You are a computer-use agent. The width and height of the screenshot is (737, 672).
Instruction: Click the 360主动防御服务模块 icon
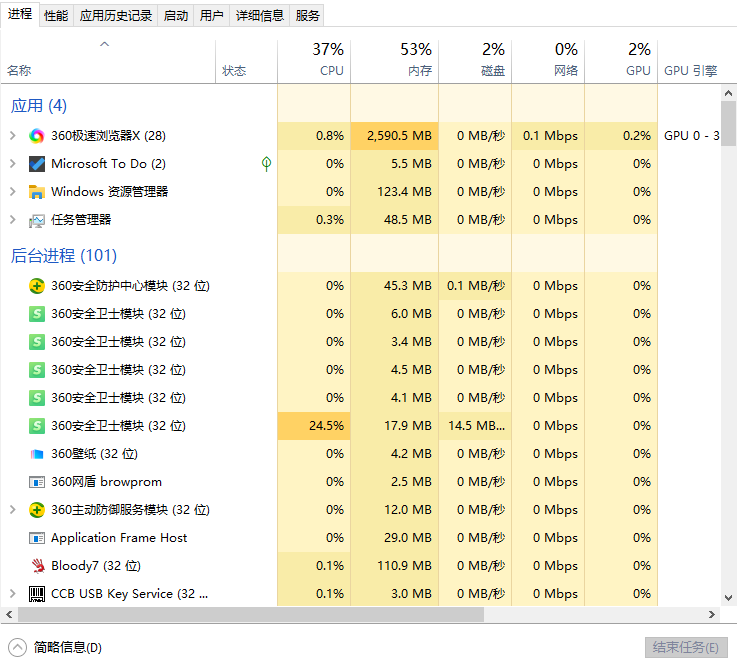click(x=37, y=510)
